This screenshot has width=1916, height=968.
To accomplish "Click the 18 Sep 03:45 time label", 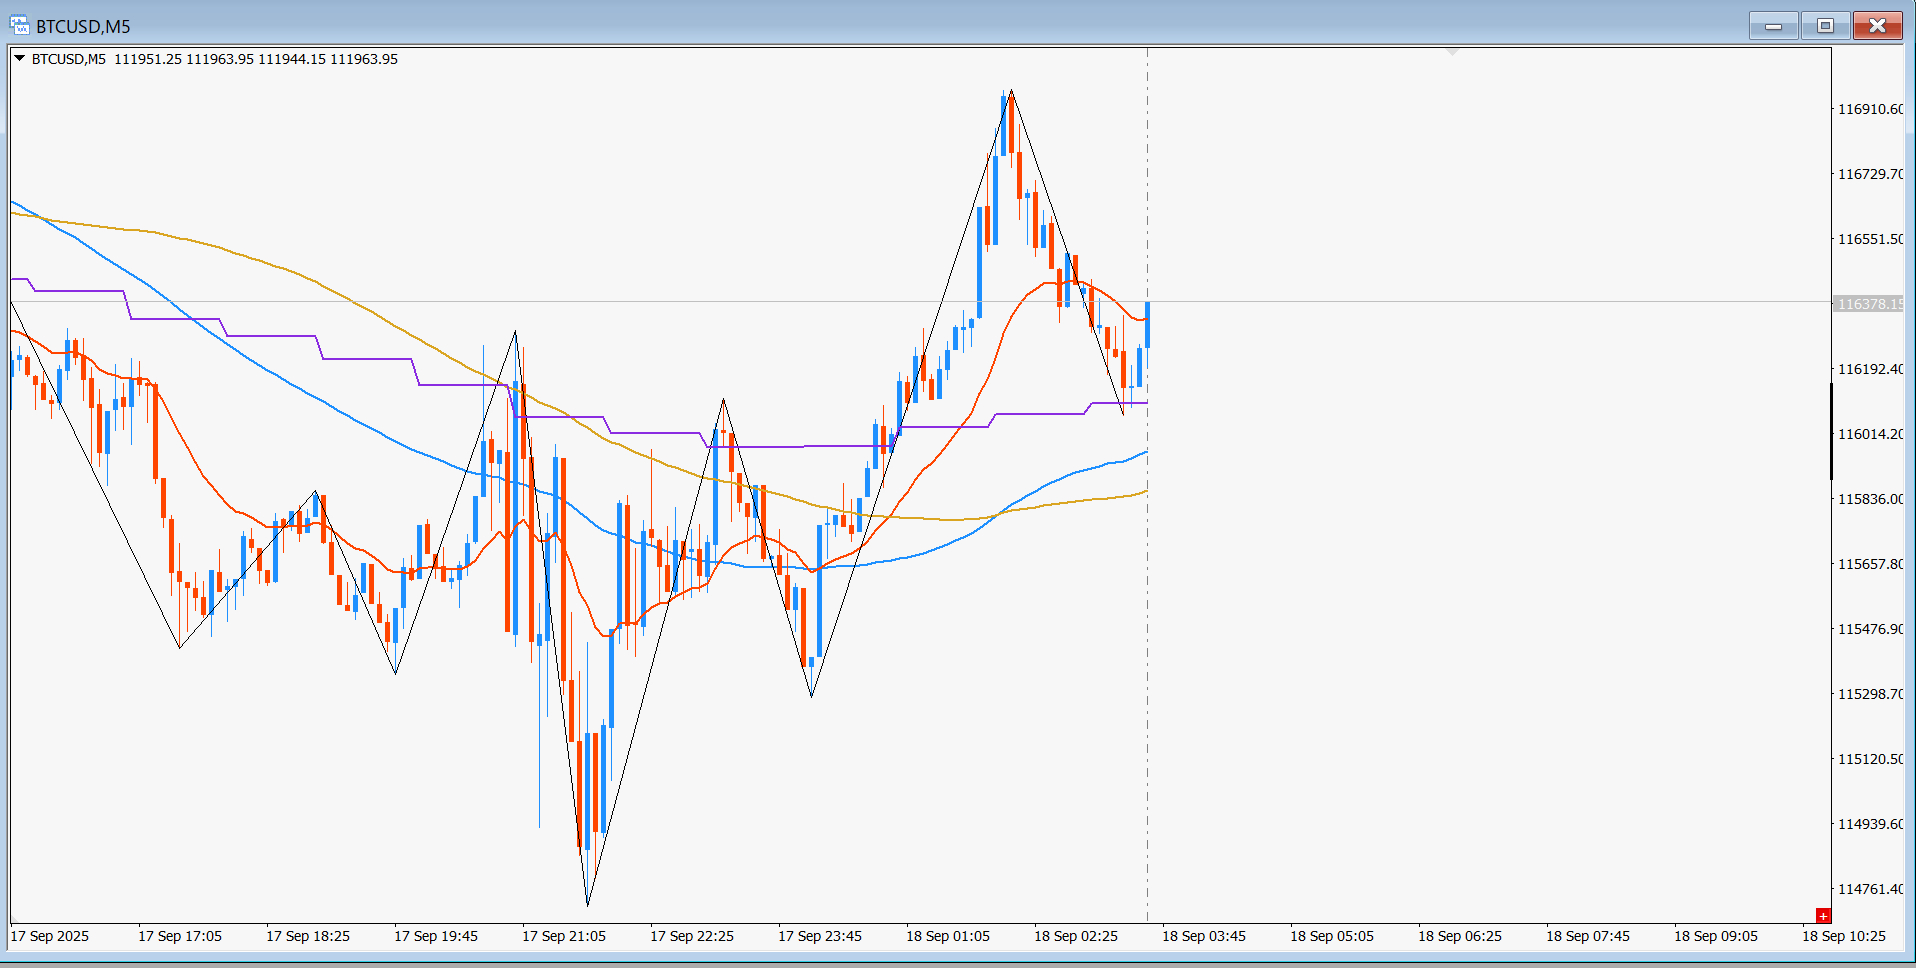I will point(1204,936).
